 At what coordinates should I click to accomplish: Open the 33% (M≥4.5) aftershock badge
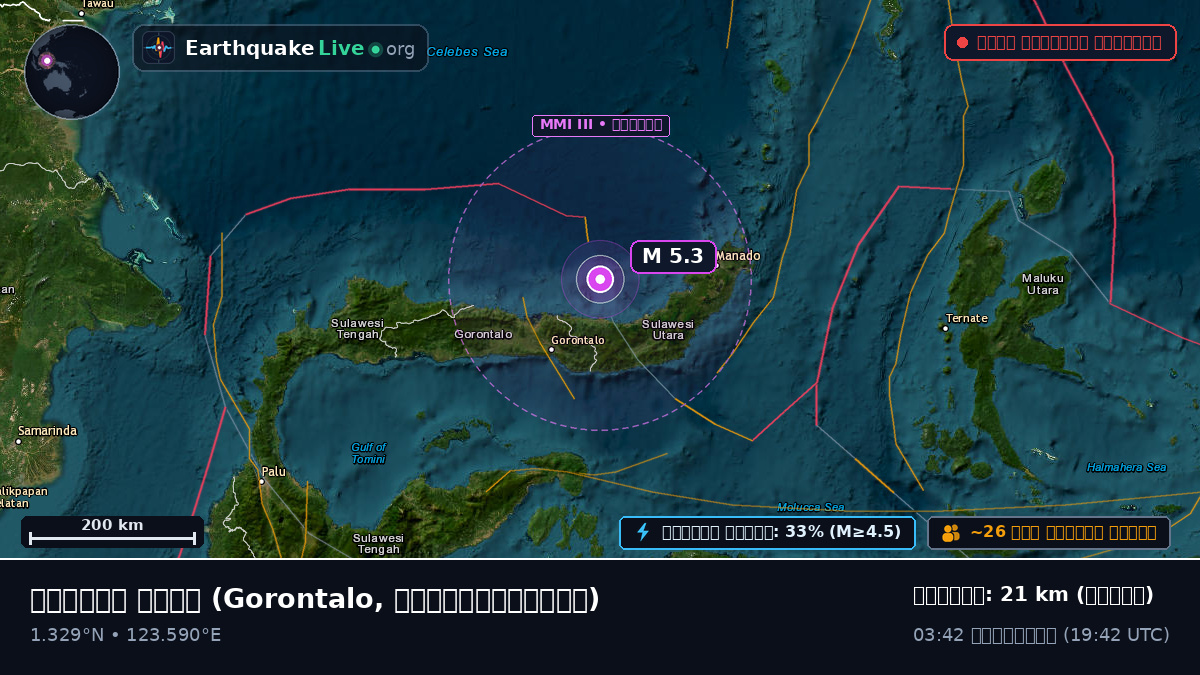(x=767, y=533)
